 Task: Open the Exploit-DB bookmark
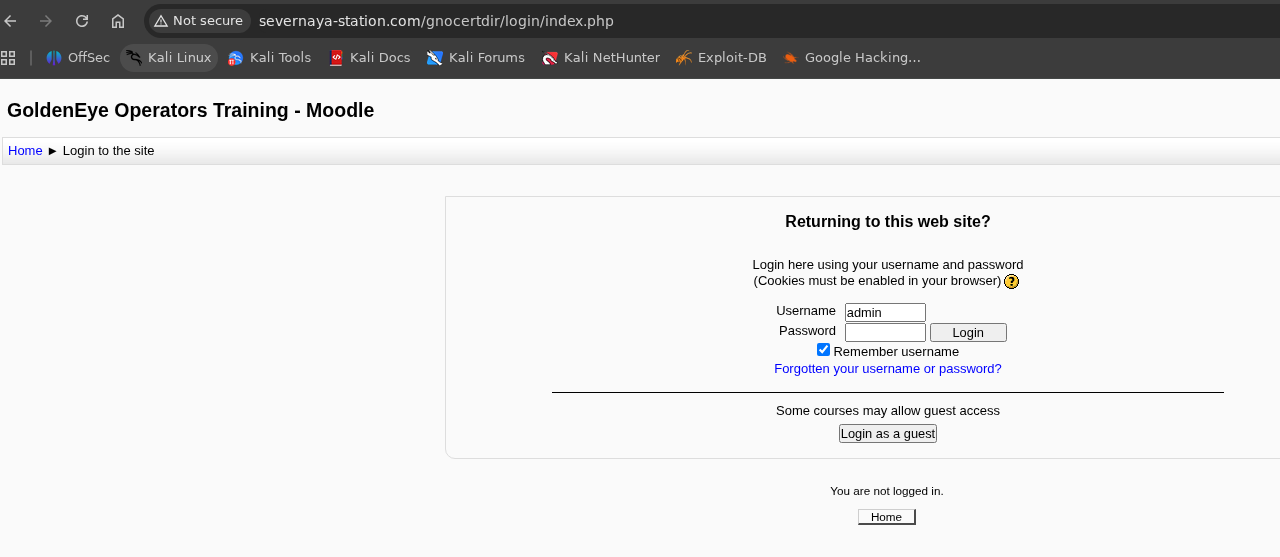click(721, 58)
